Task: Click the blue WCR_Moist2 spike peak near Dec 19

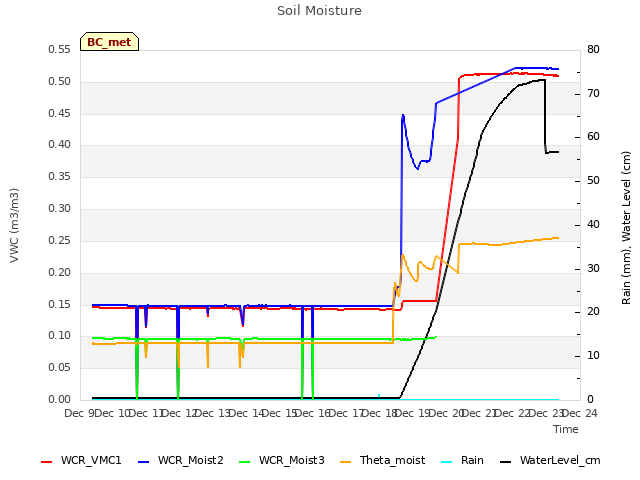Action: (x=403, y=115)
